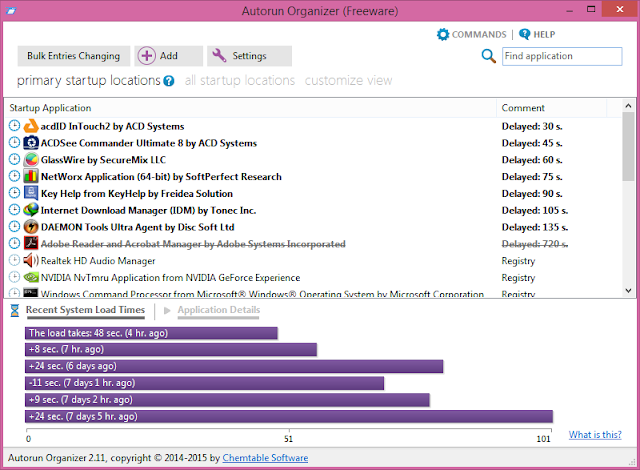Click the blue question mark next to primary startup locations
This screenshot has height=470, width=640.
pyautogui.click(x=169, y=81)
